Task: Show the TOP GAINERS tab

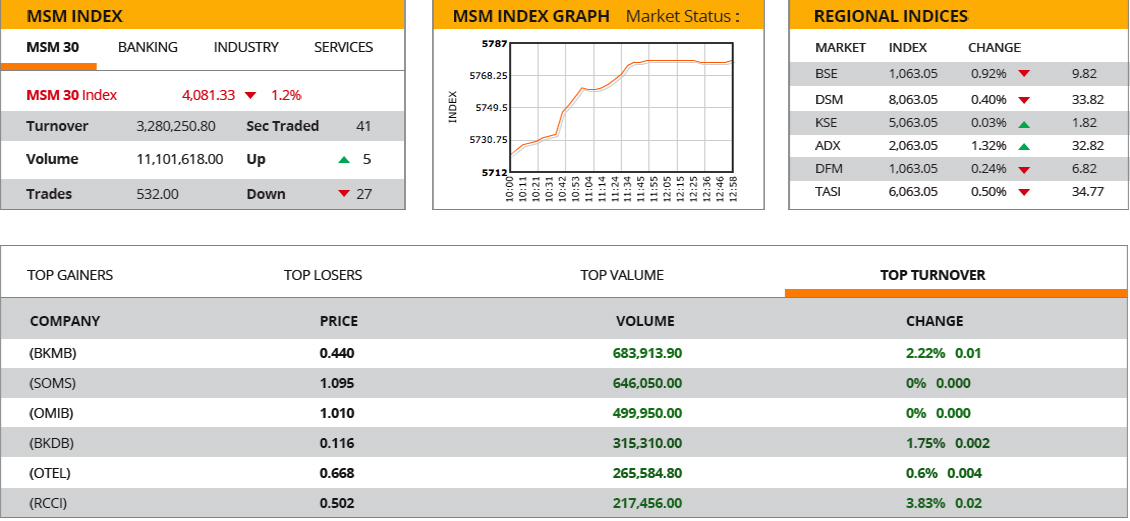Action: pos(70,275)
